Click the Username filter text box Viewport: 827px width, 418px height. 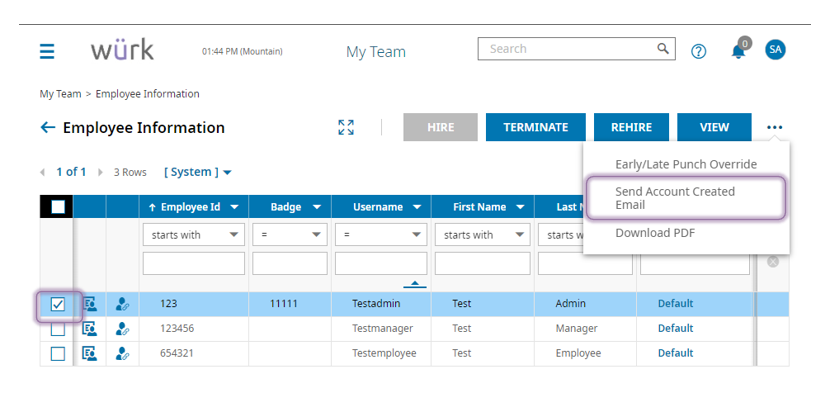(381, 263)
